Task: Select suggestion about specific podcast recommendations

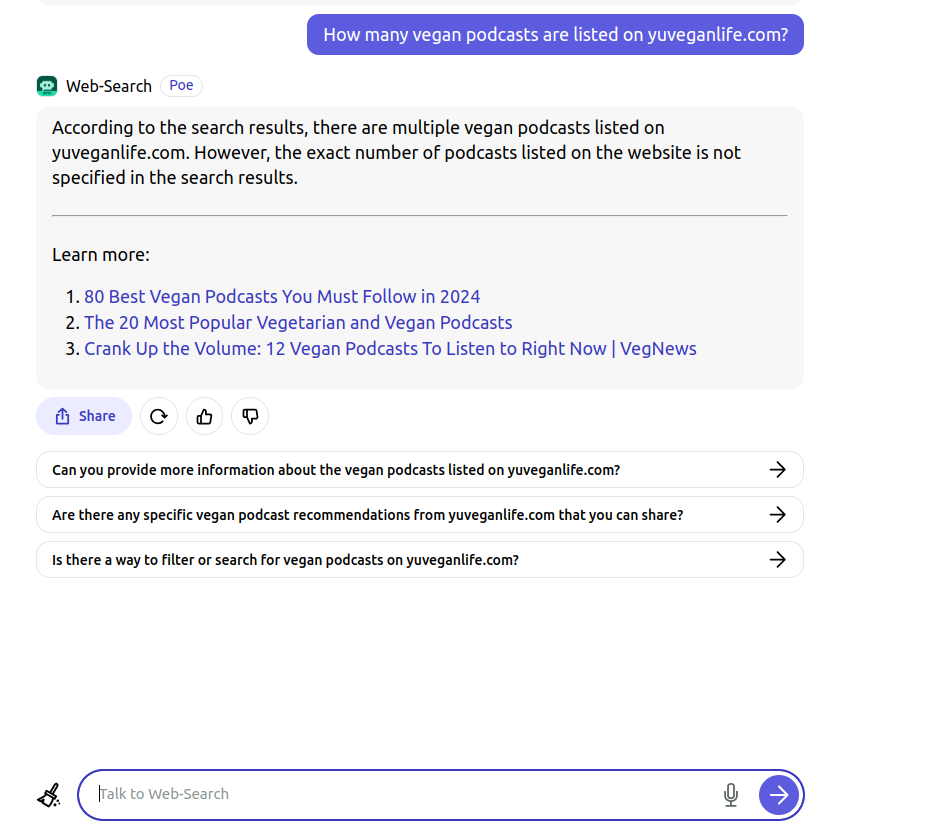Action: pos(420,515)
